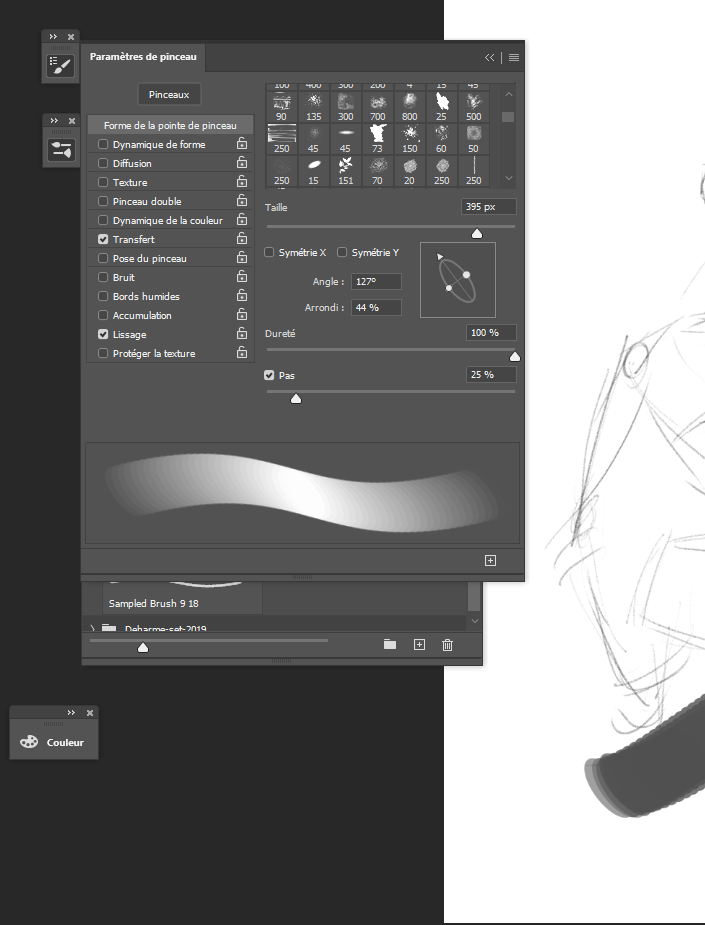Pick the 20 brush tip

pyautogui.click(x=409, y=171)
